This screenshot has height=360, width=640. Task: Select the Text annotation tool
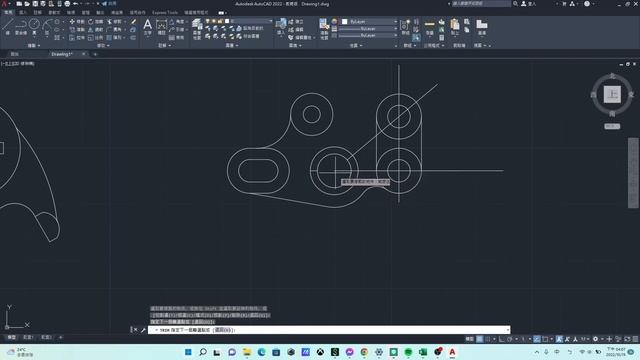(x=147, y=27)
